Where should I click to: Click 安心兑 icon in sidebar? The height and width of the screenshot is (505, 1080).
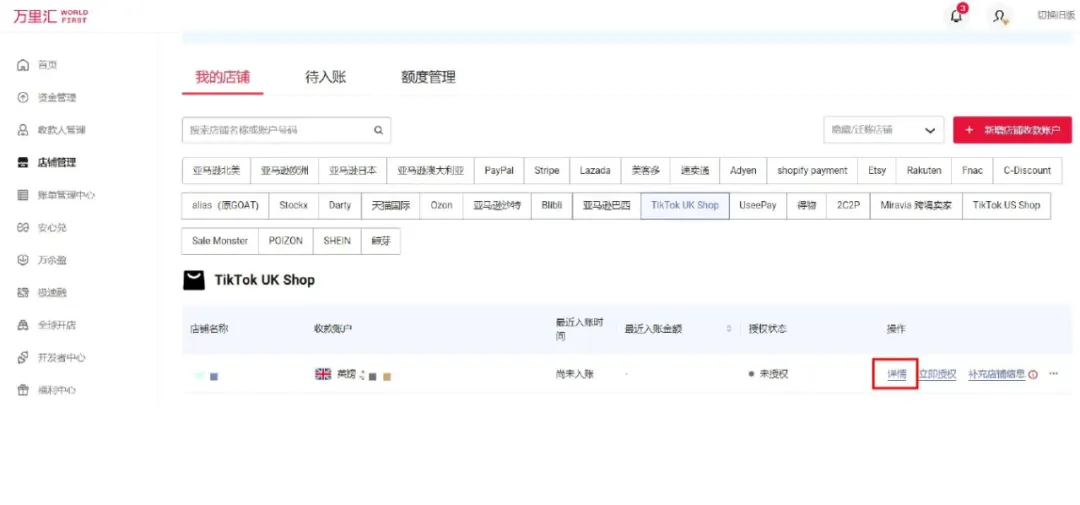click(23, 228)
